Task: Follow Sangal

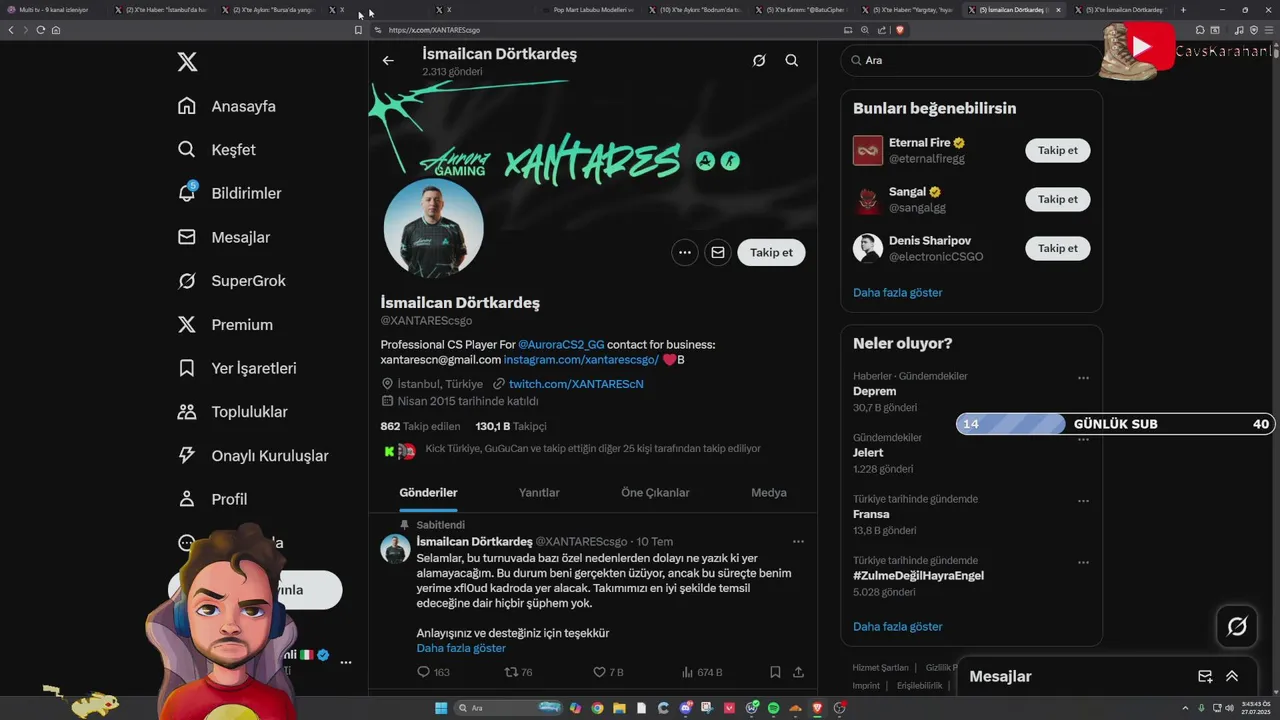Action: 1058,199
